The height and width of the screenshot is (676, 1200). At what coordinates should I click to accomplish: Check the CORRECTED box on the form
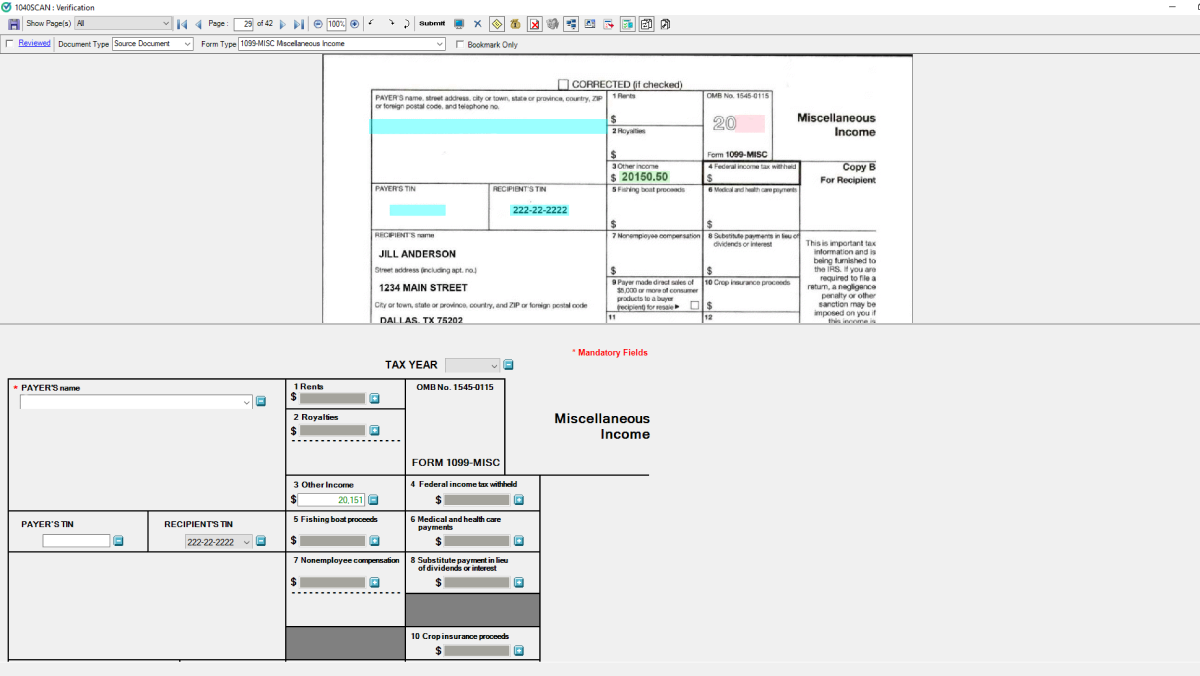pos(564,85)
